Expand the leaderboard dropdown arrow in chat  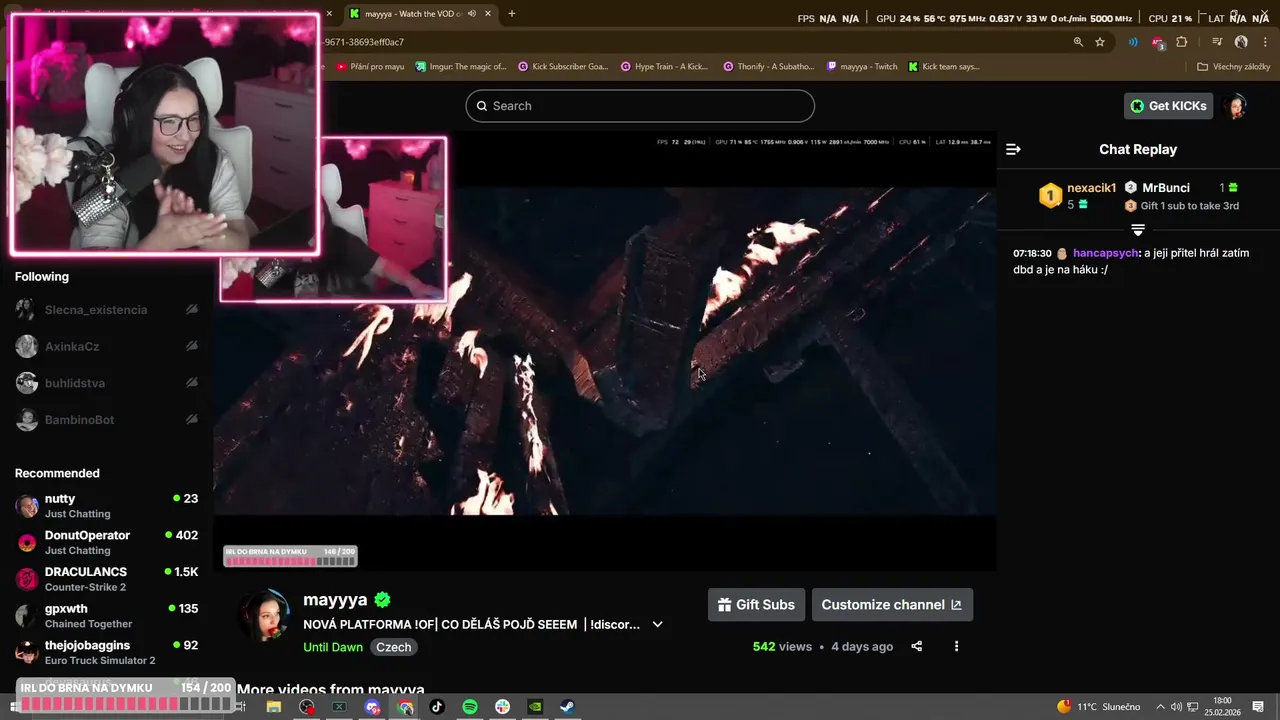click(x=1138, y=230)
